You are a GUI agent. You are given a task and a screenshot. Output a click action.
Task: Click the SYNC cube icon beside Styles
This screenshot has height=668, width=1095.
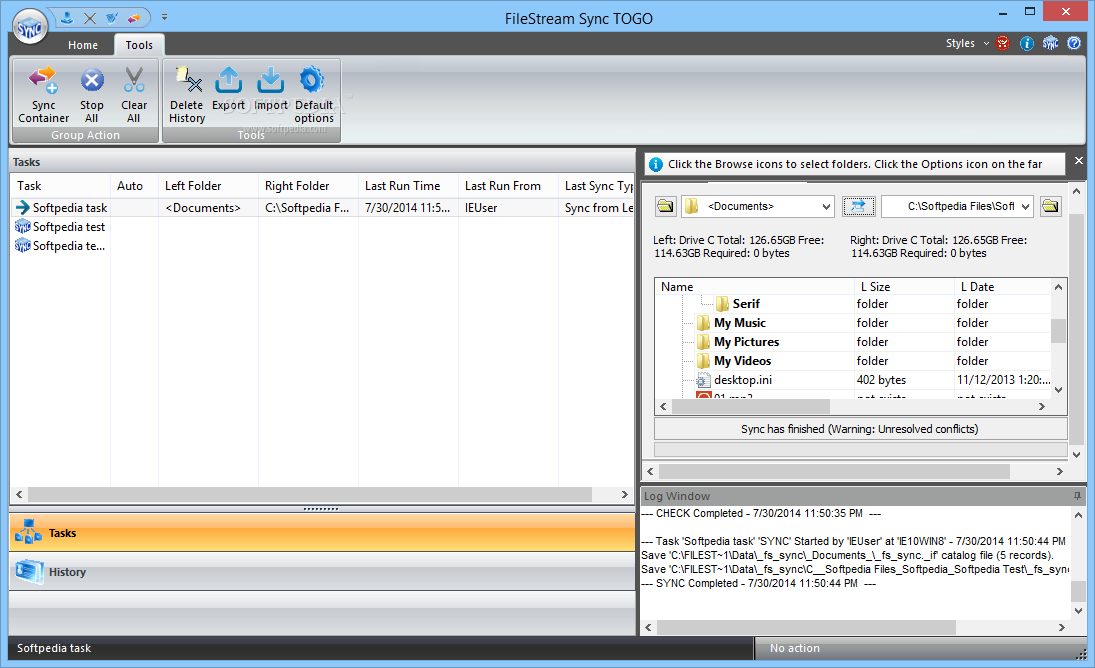click(x=1050, y=43)
